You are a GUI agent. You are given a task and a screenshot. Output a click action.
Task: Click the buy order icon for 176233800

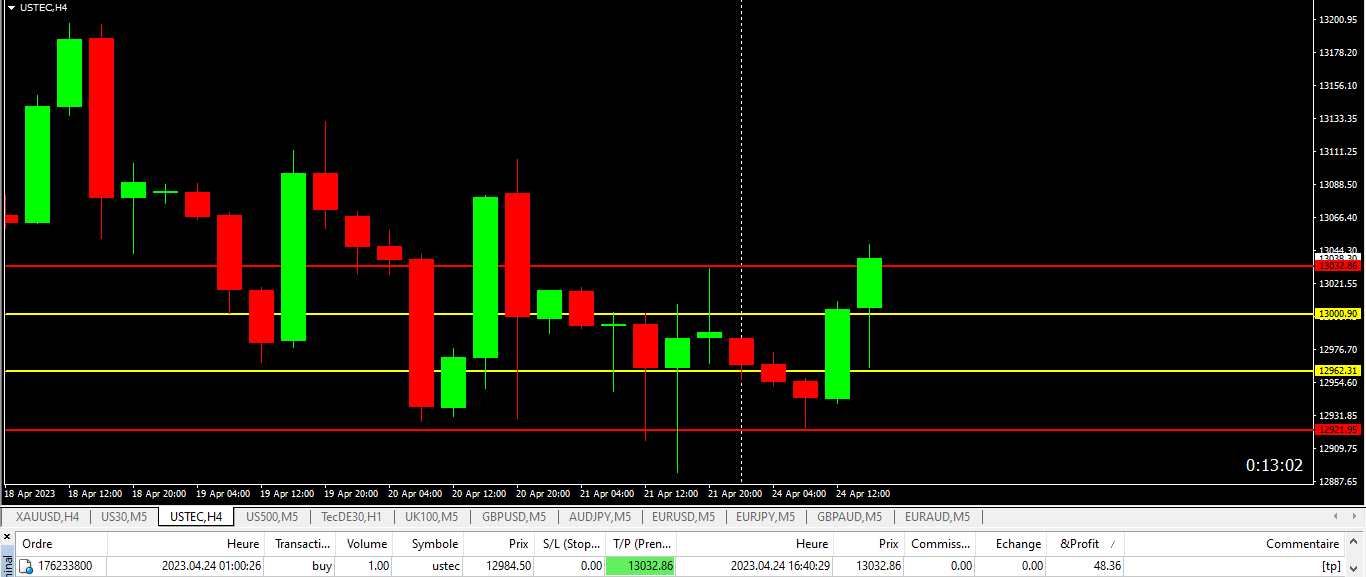tap(27, 566)
